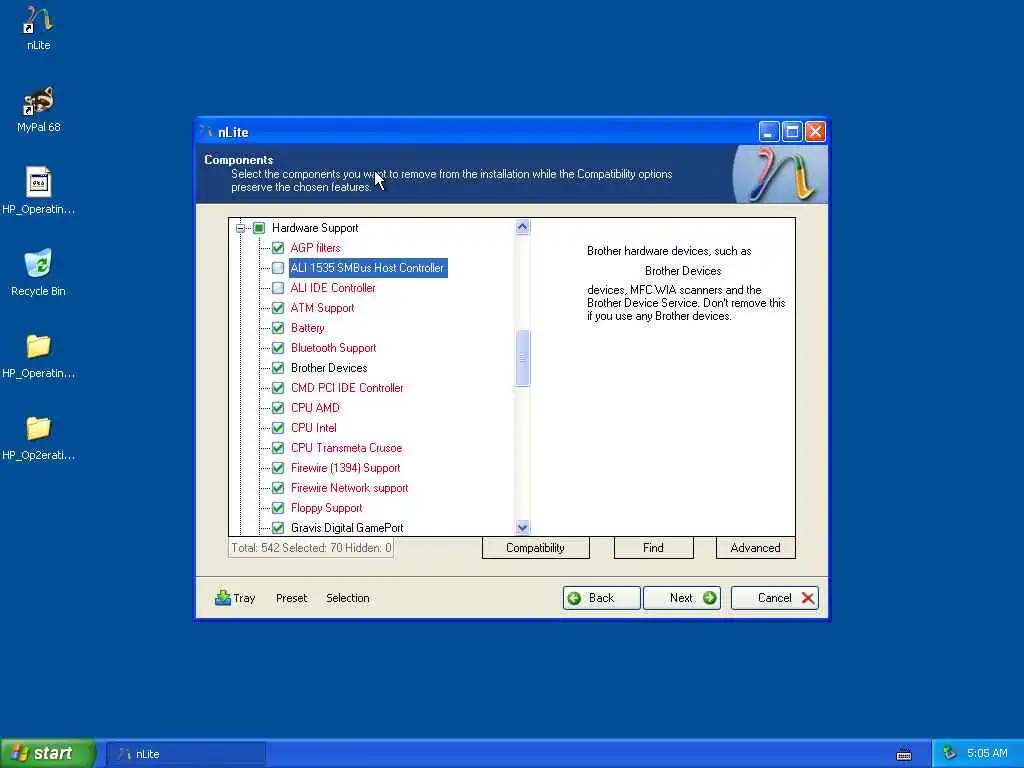Open the Selection menu
This screenshot has width=1024, height=768.
347,598
